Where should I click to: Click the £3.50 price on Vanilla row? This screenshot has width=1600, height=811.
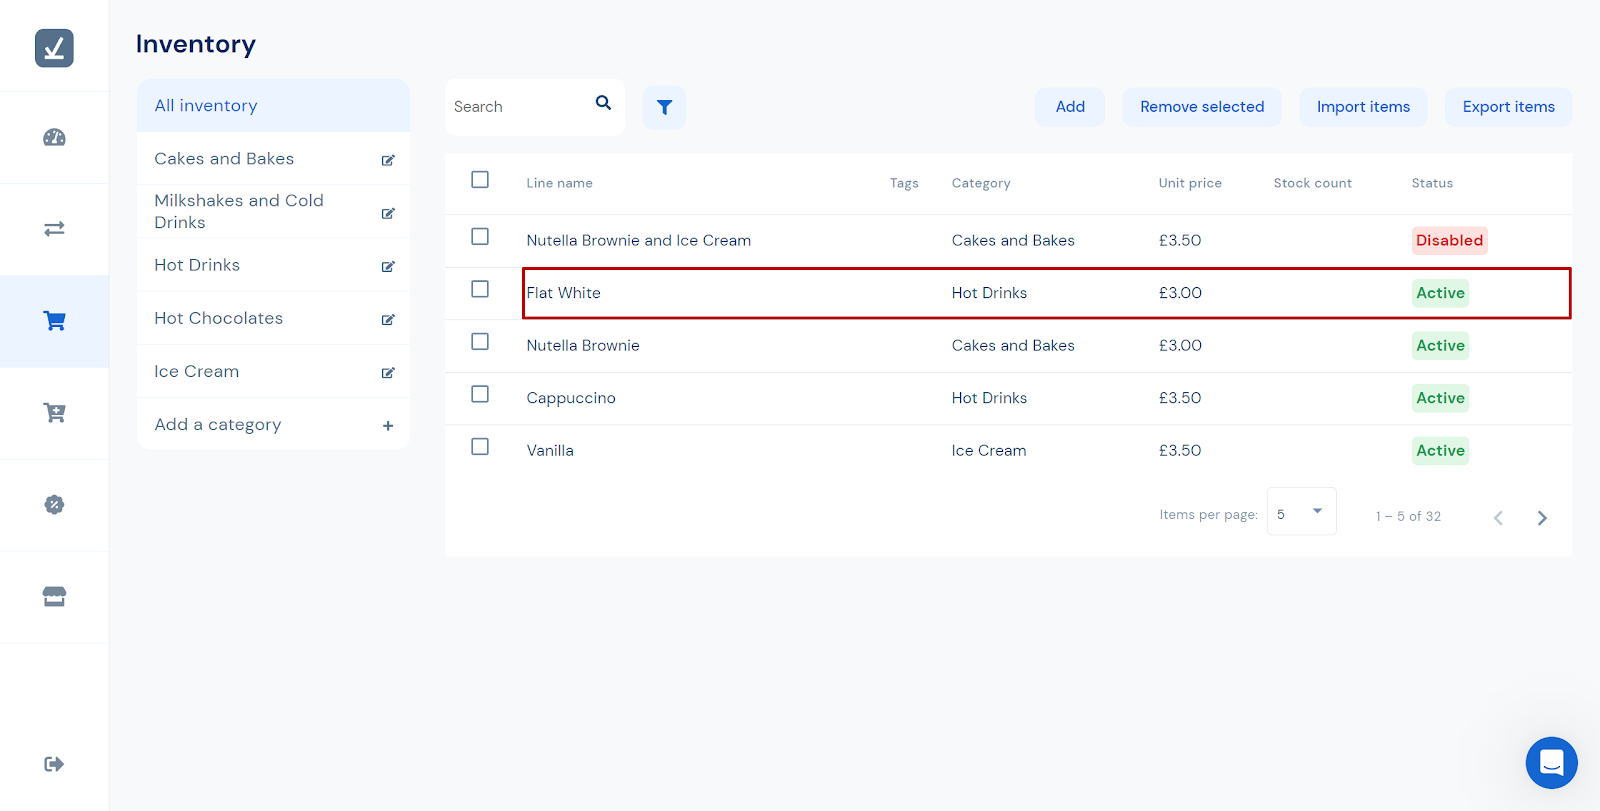1180,451
